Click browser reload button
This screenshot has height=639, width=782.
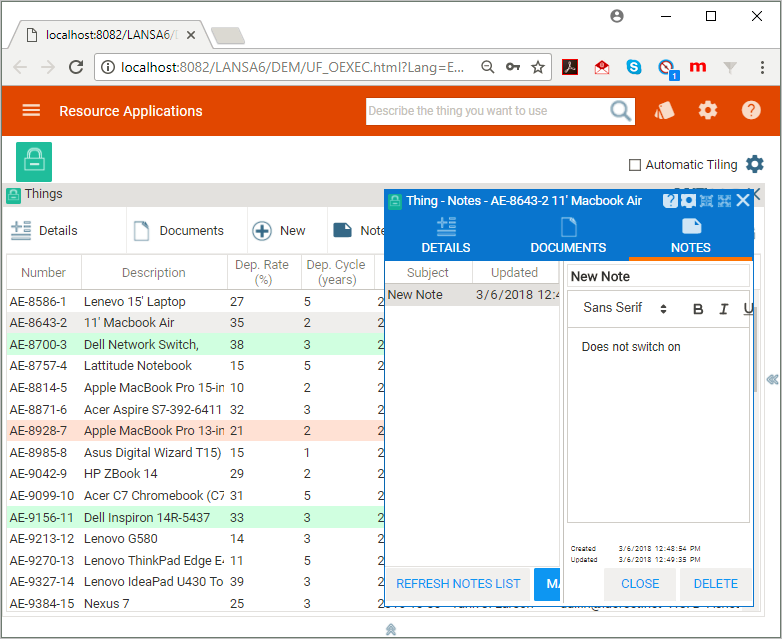[x=76, y=67]
